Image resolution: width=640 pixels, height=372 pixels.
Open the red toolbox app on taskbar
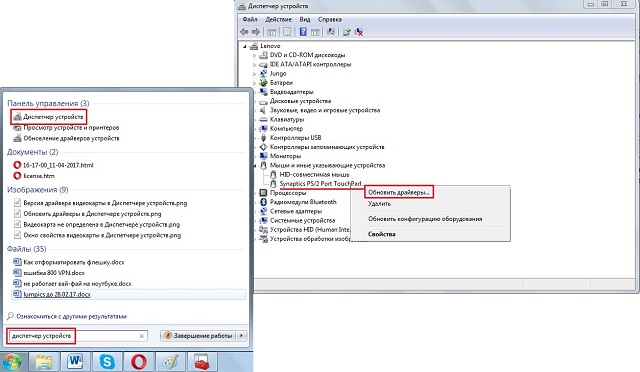pyautogui.click(x=202, y=361)
